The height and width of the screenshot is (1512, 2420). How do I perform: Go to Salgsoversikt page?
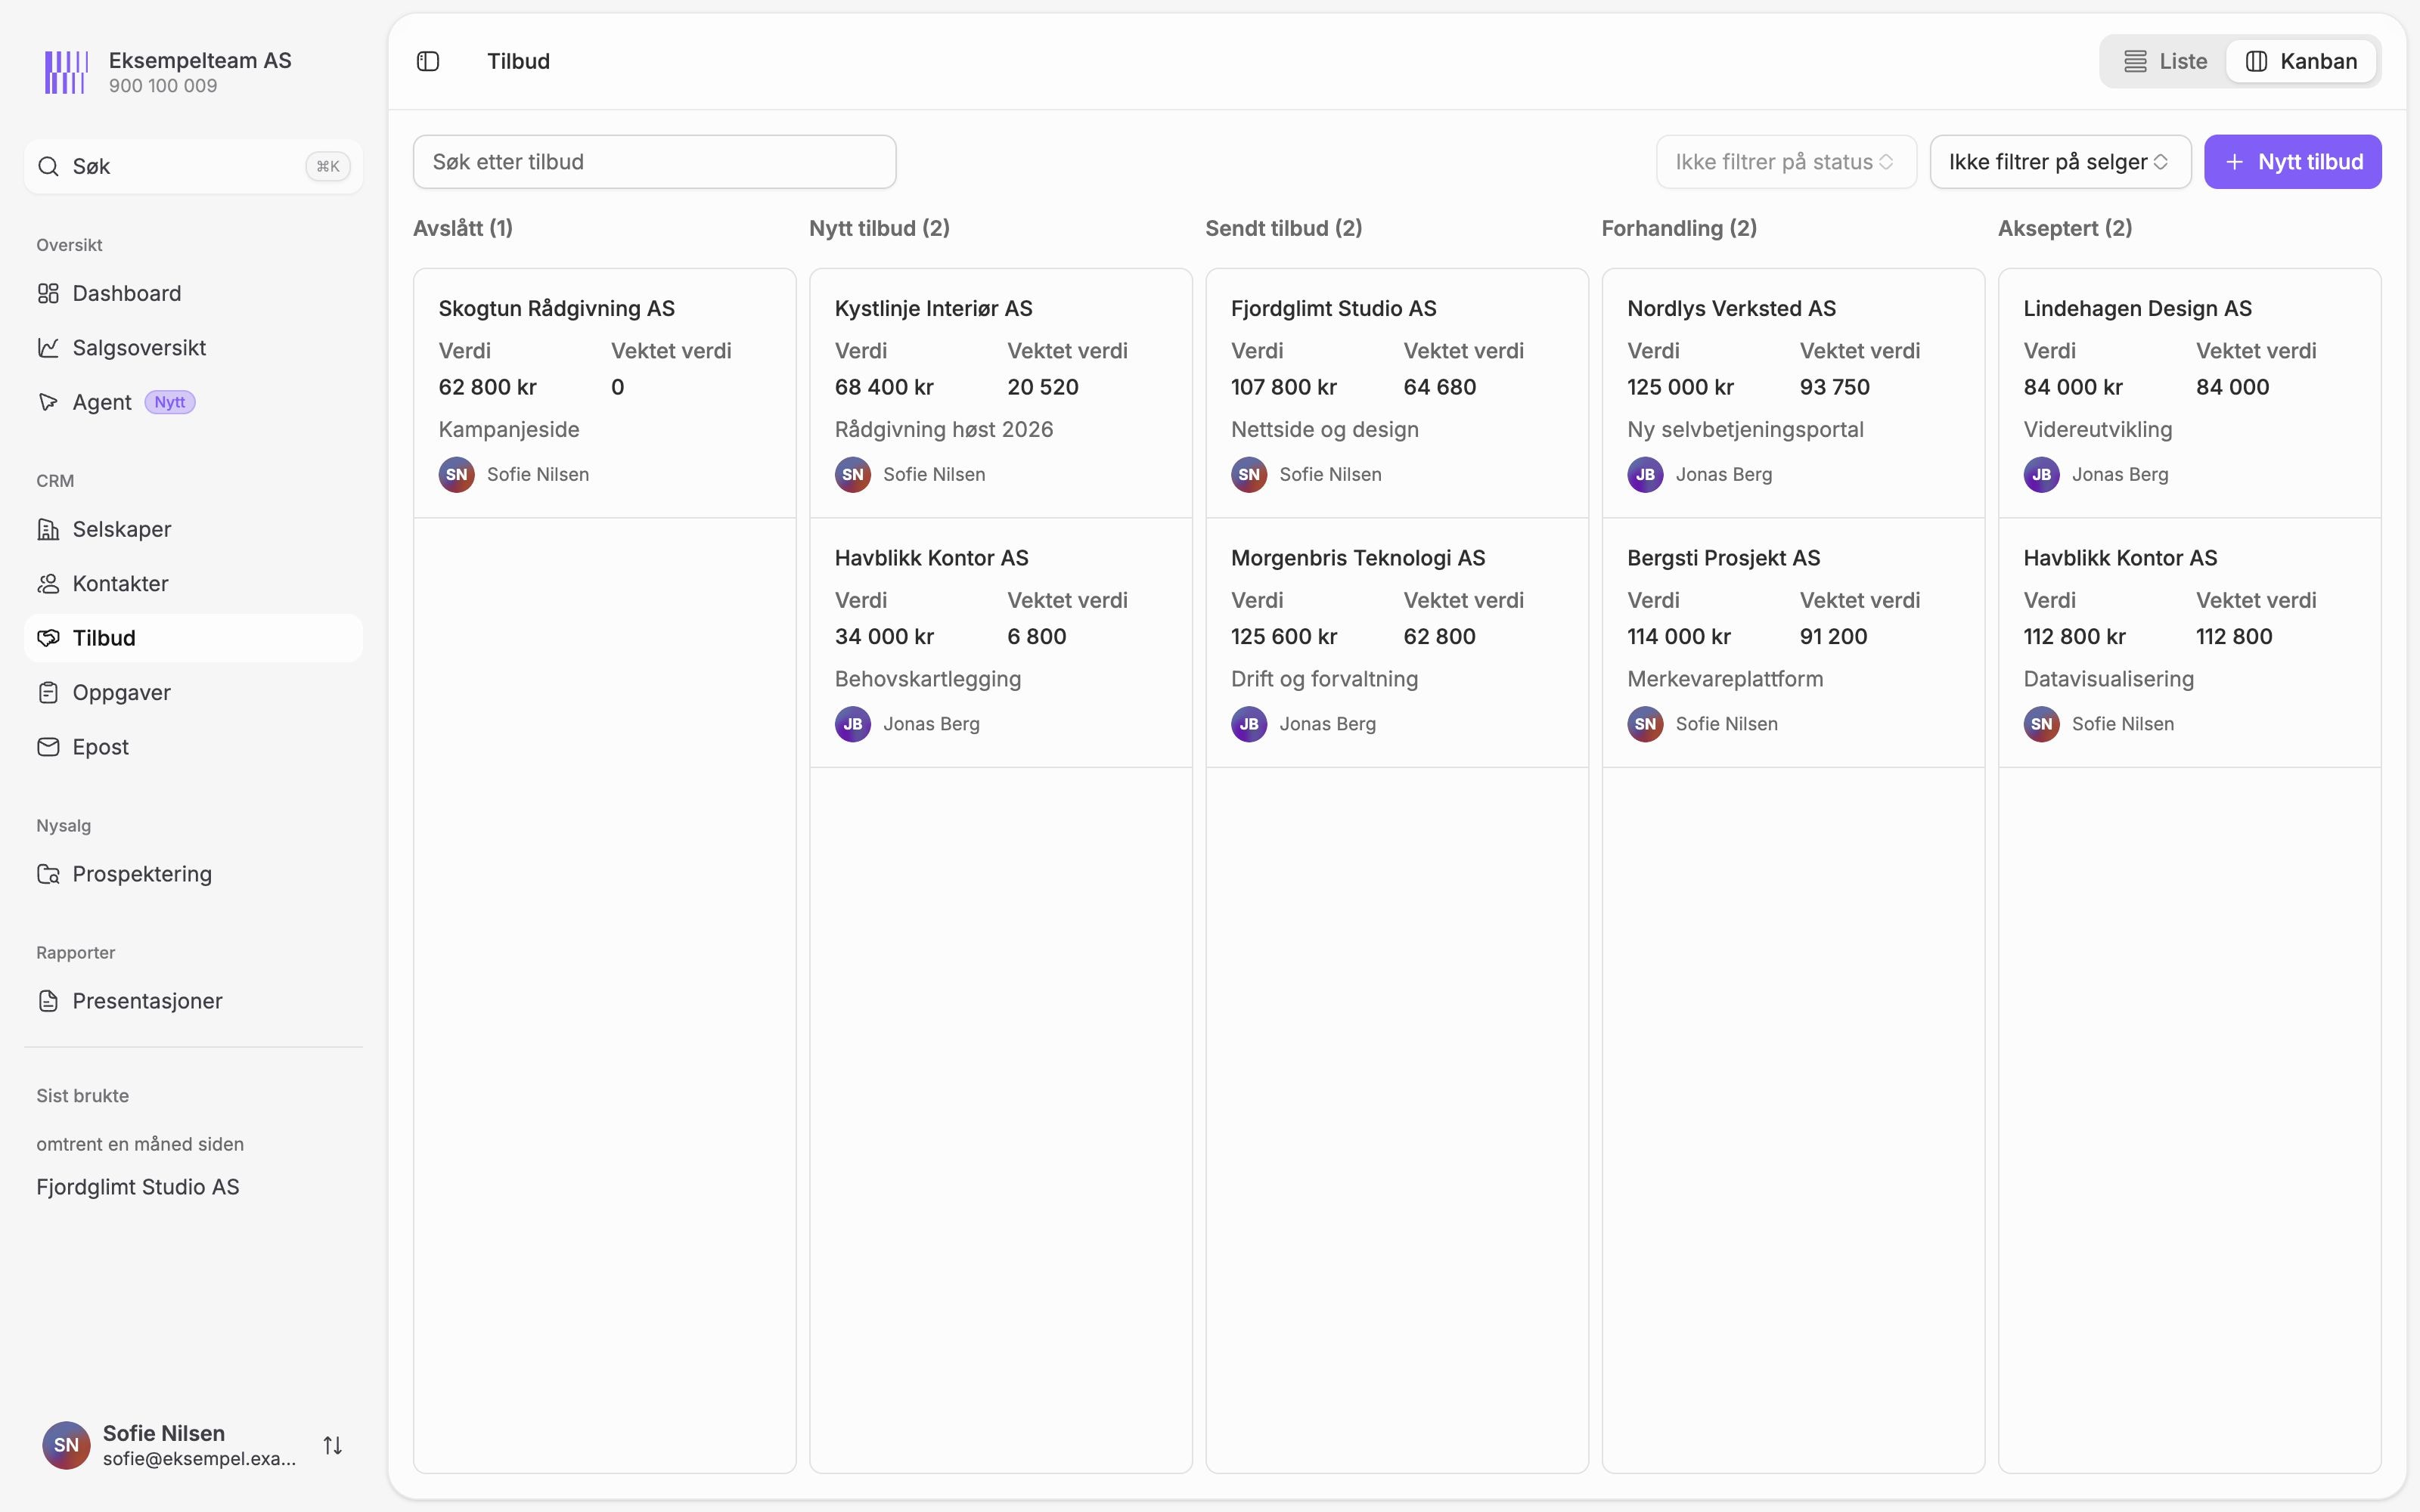tap(193, 347)
